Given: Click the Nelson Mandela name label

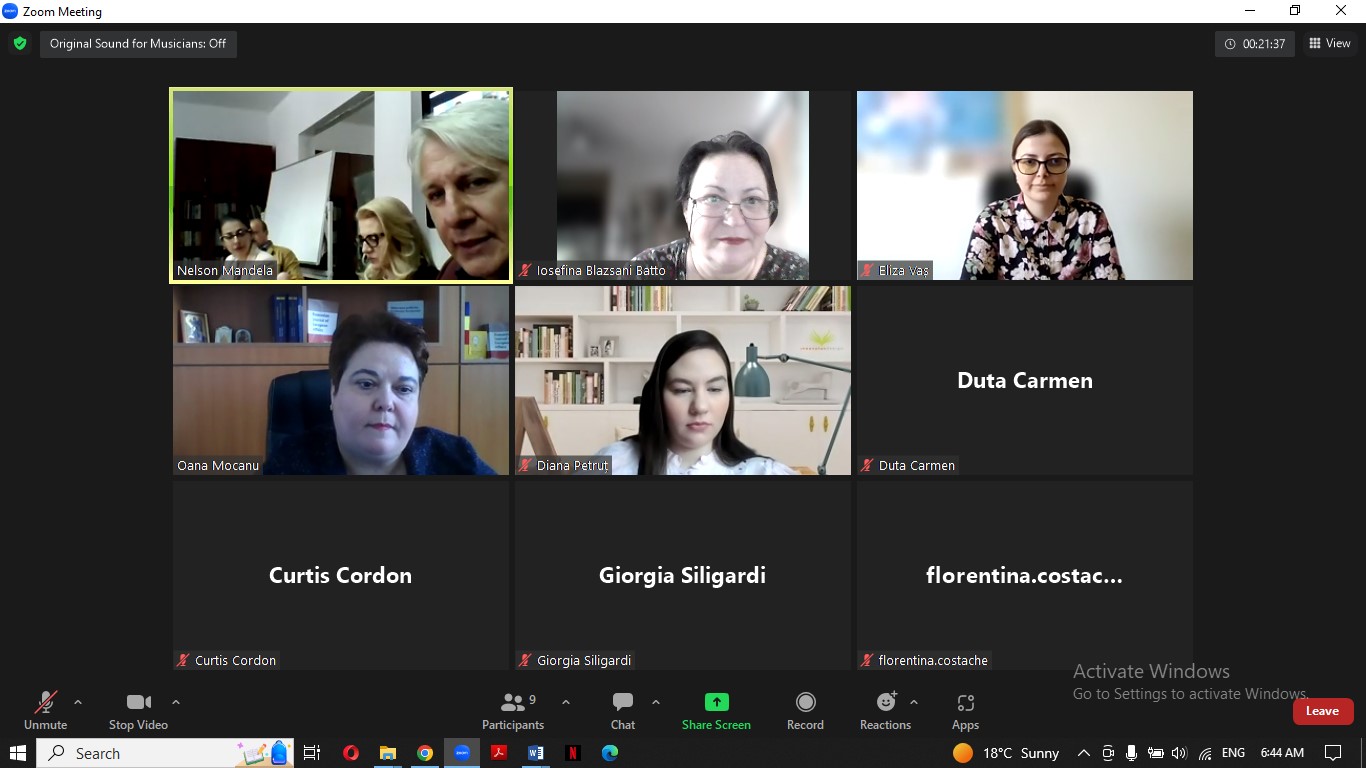Looking at the screenshot, I should [x=225, y=271].
